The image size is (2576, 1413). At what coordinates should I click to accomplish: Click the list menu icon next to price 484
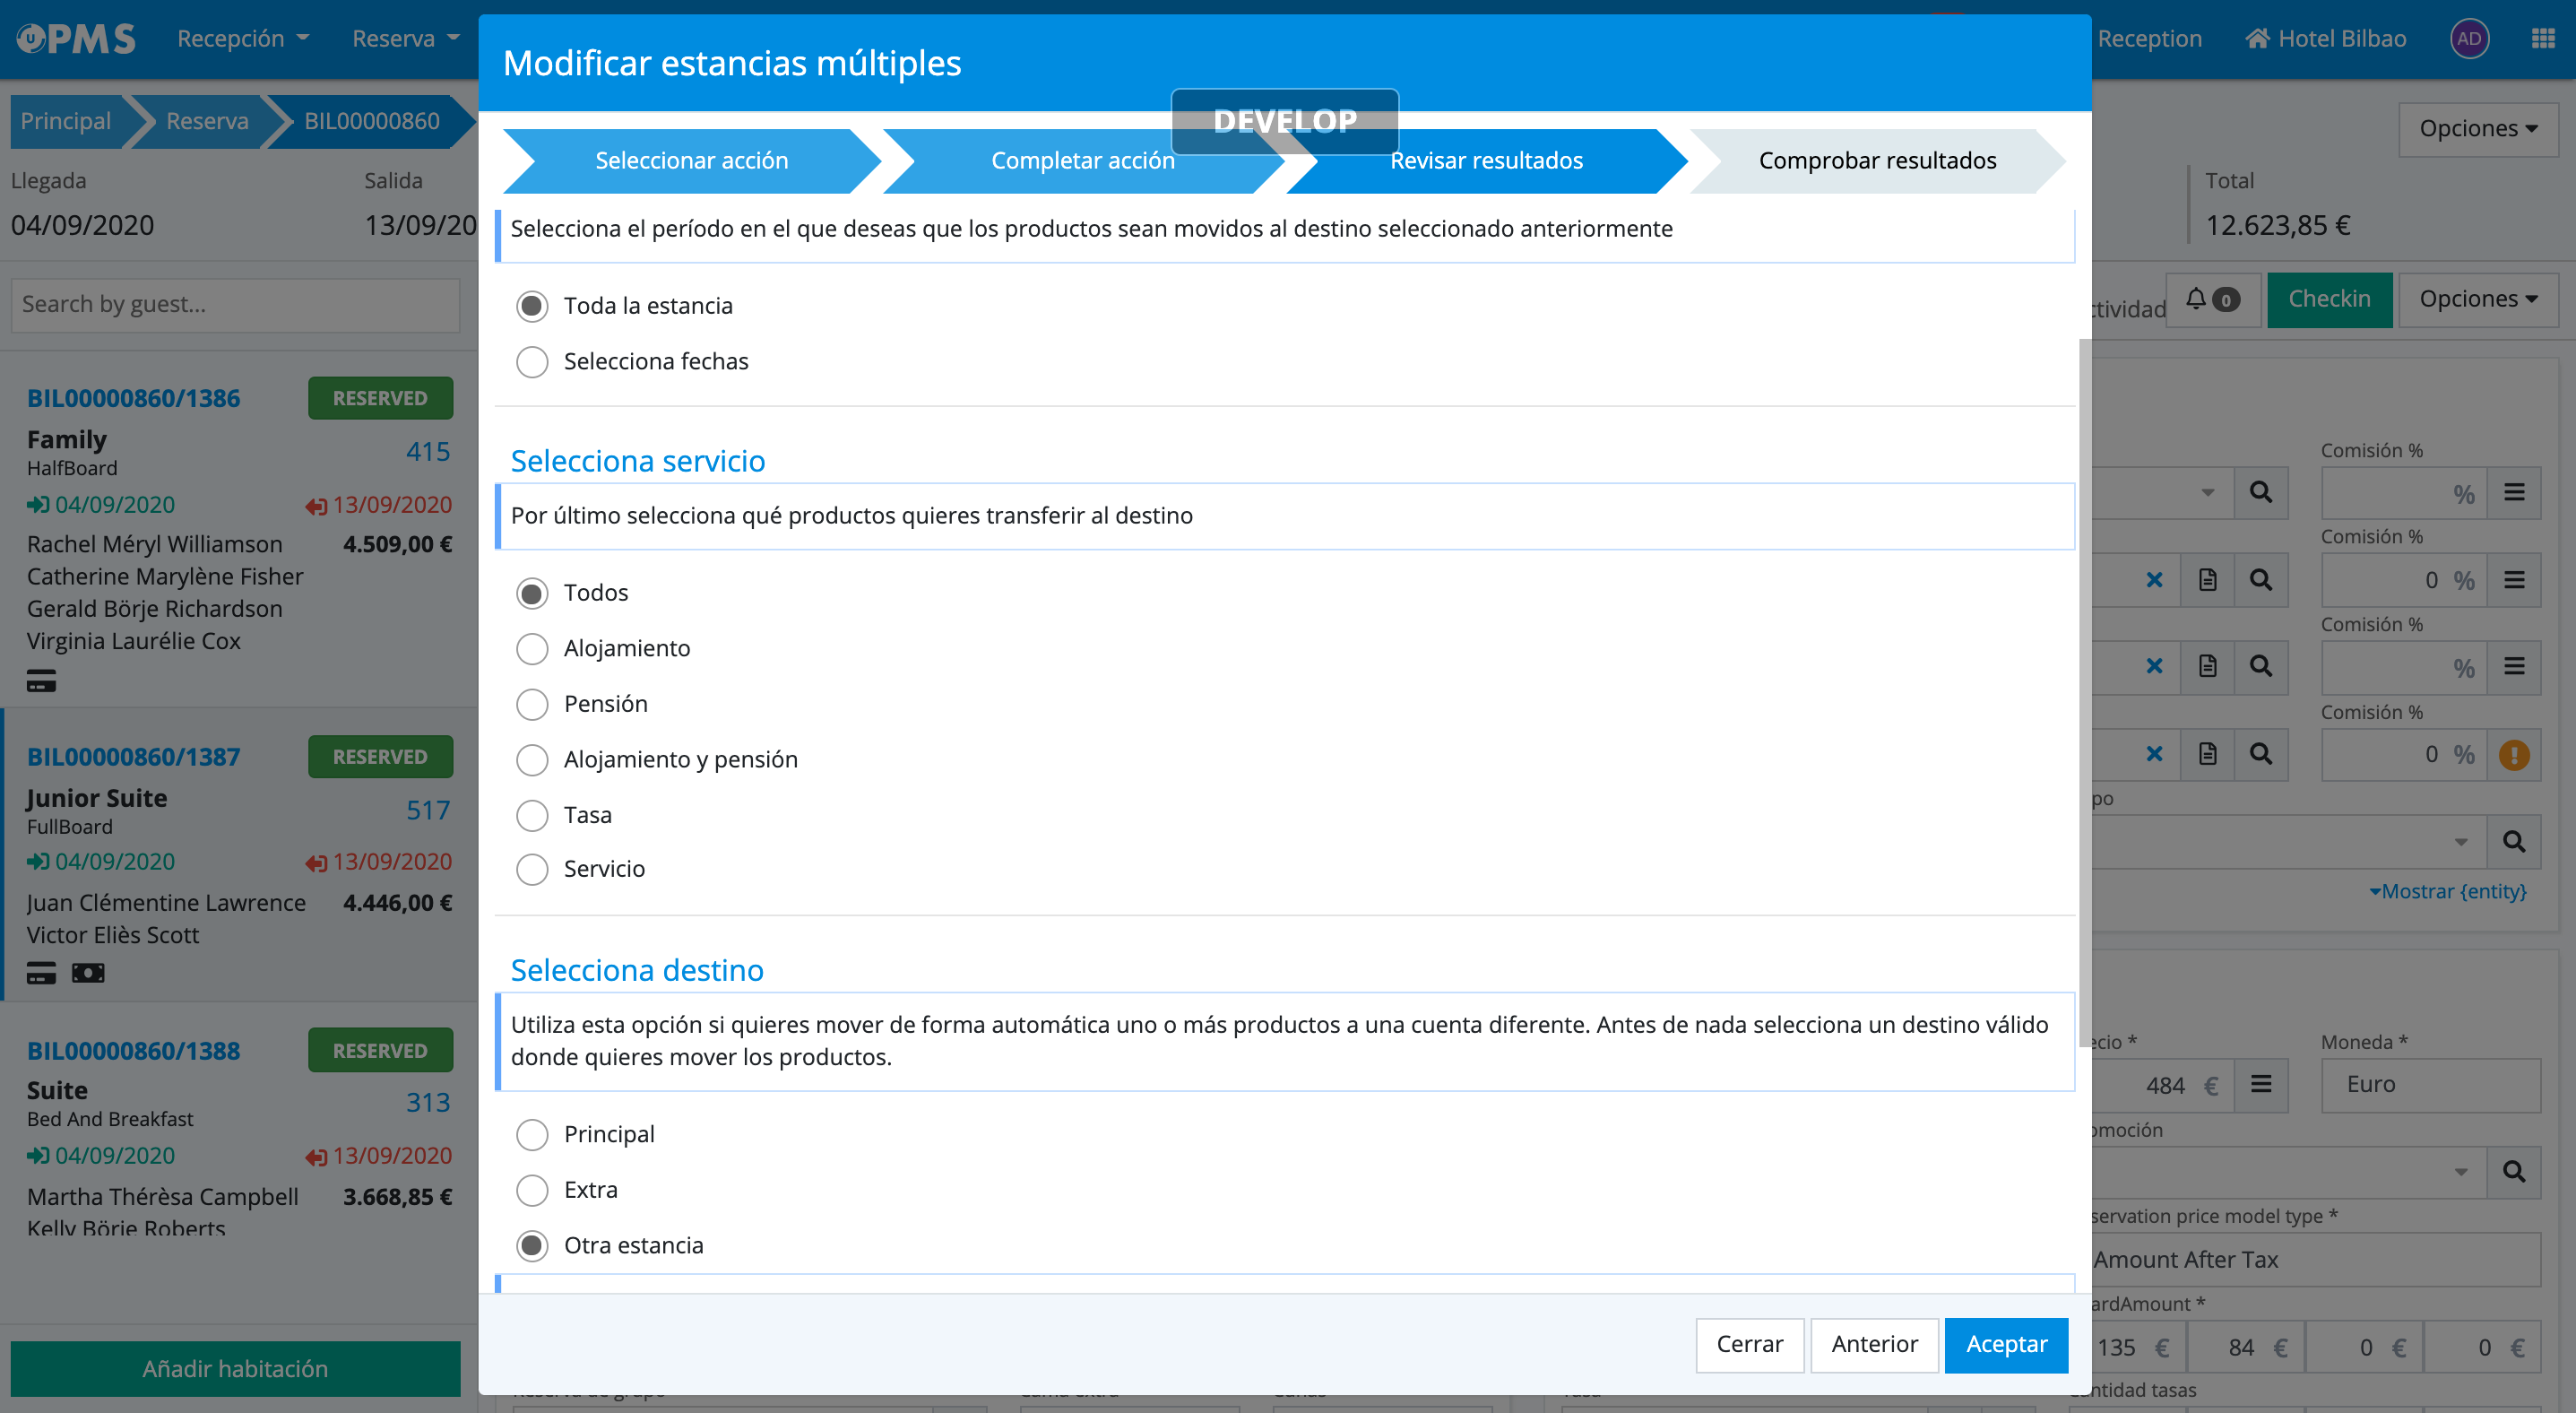pos(2261,1085)
